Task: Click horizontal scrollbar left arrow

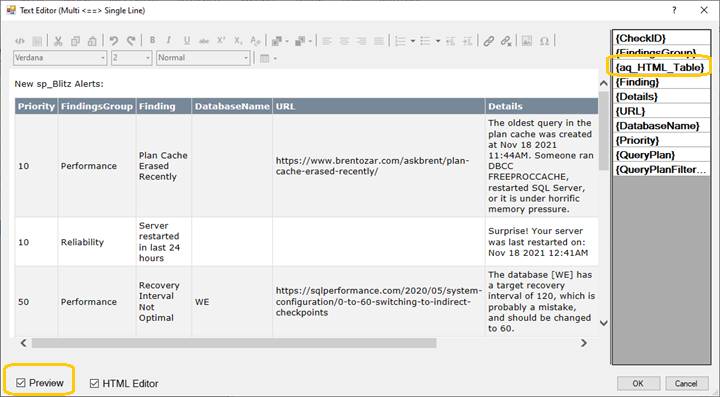Action: coord(23,343)
